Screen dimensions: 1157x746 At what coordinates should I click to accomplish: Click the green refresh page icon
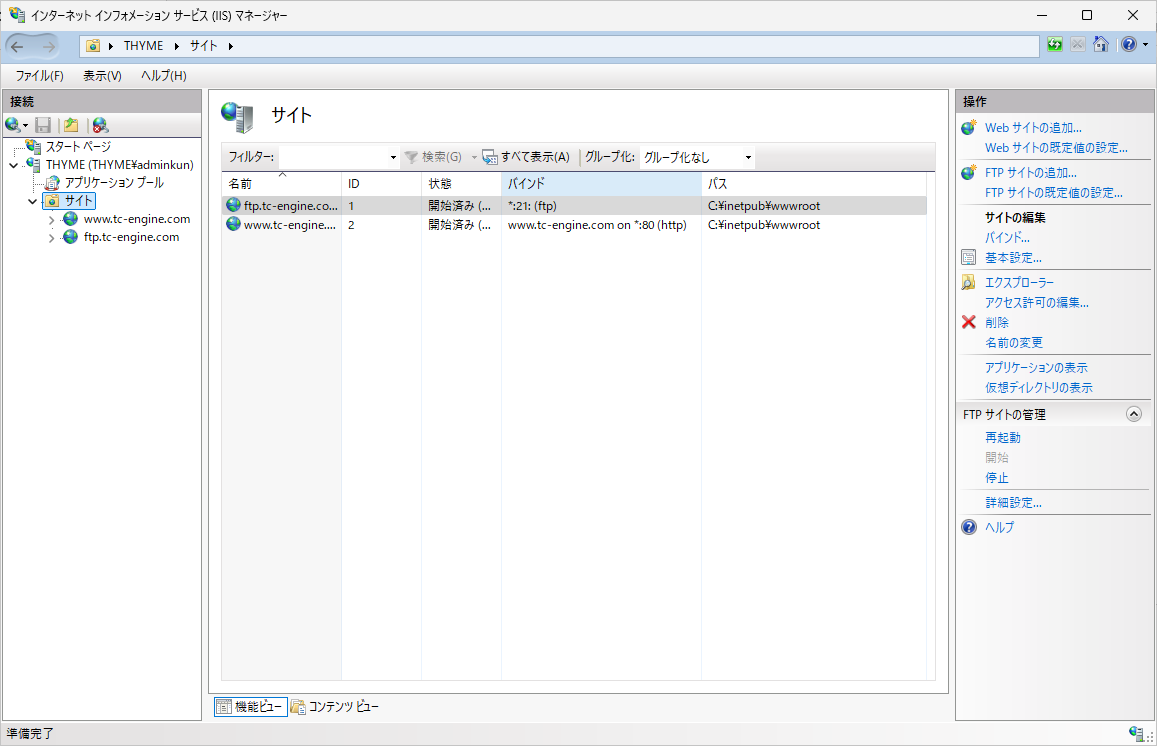coord(1055,44)
